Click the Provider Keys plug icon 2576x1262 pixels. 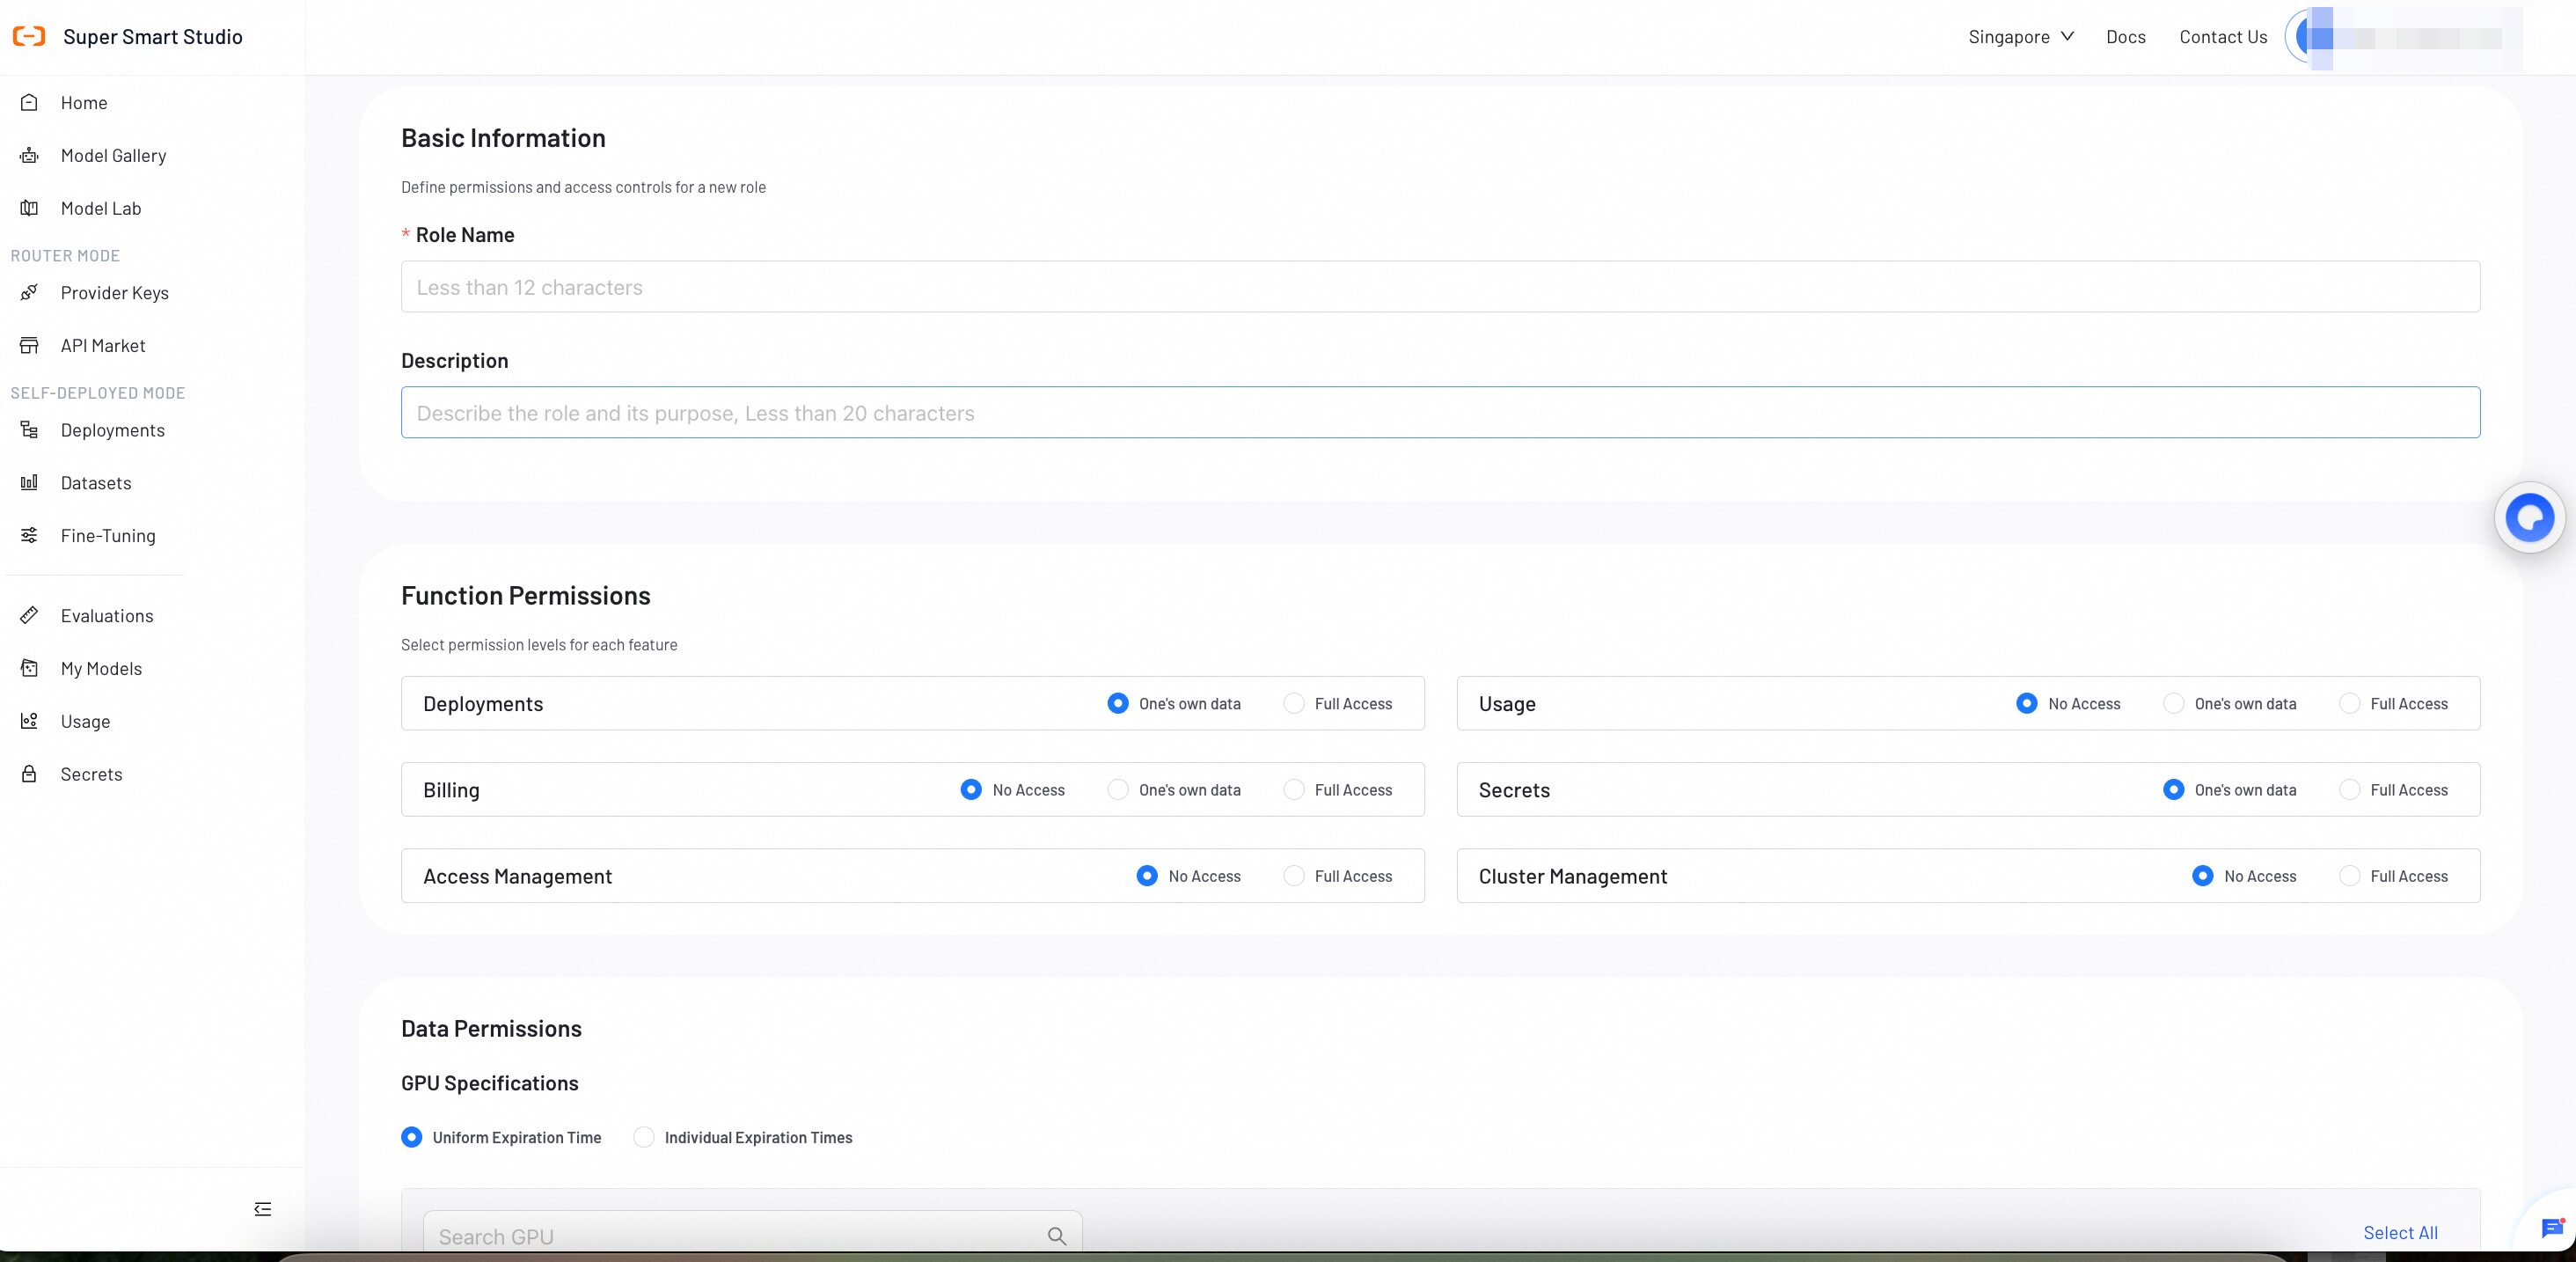coord(29,292)
